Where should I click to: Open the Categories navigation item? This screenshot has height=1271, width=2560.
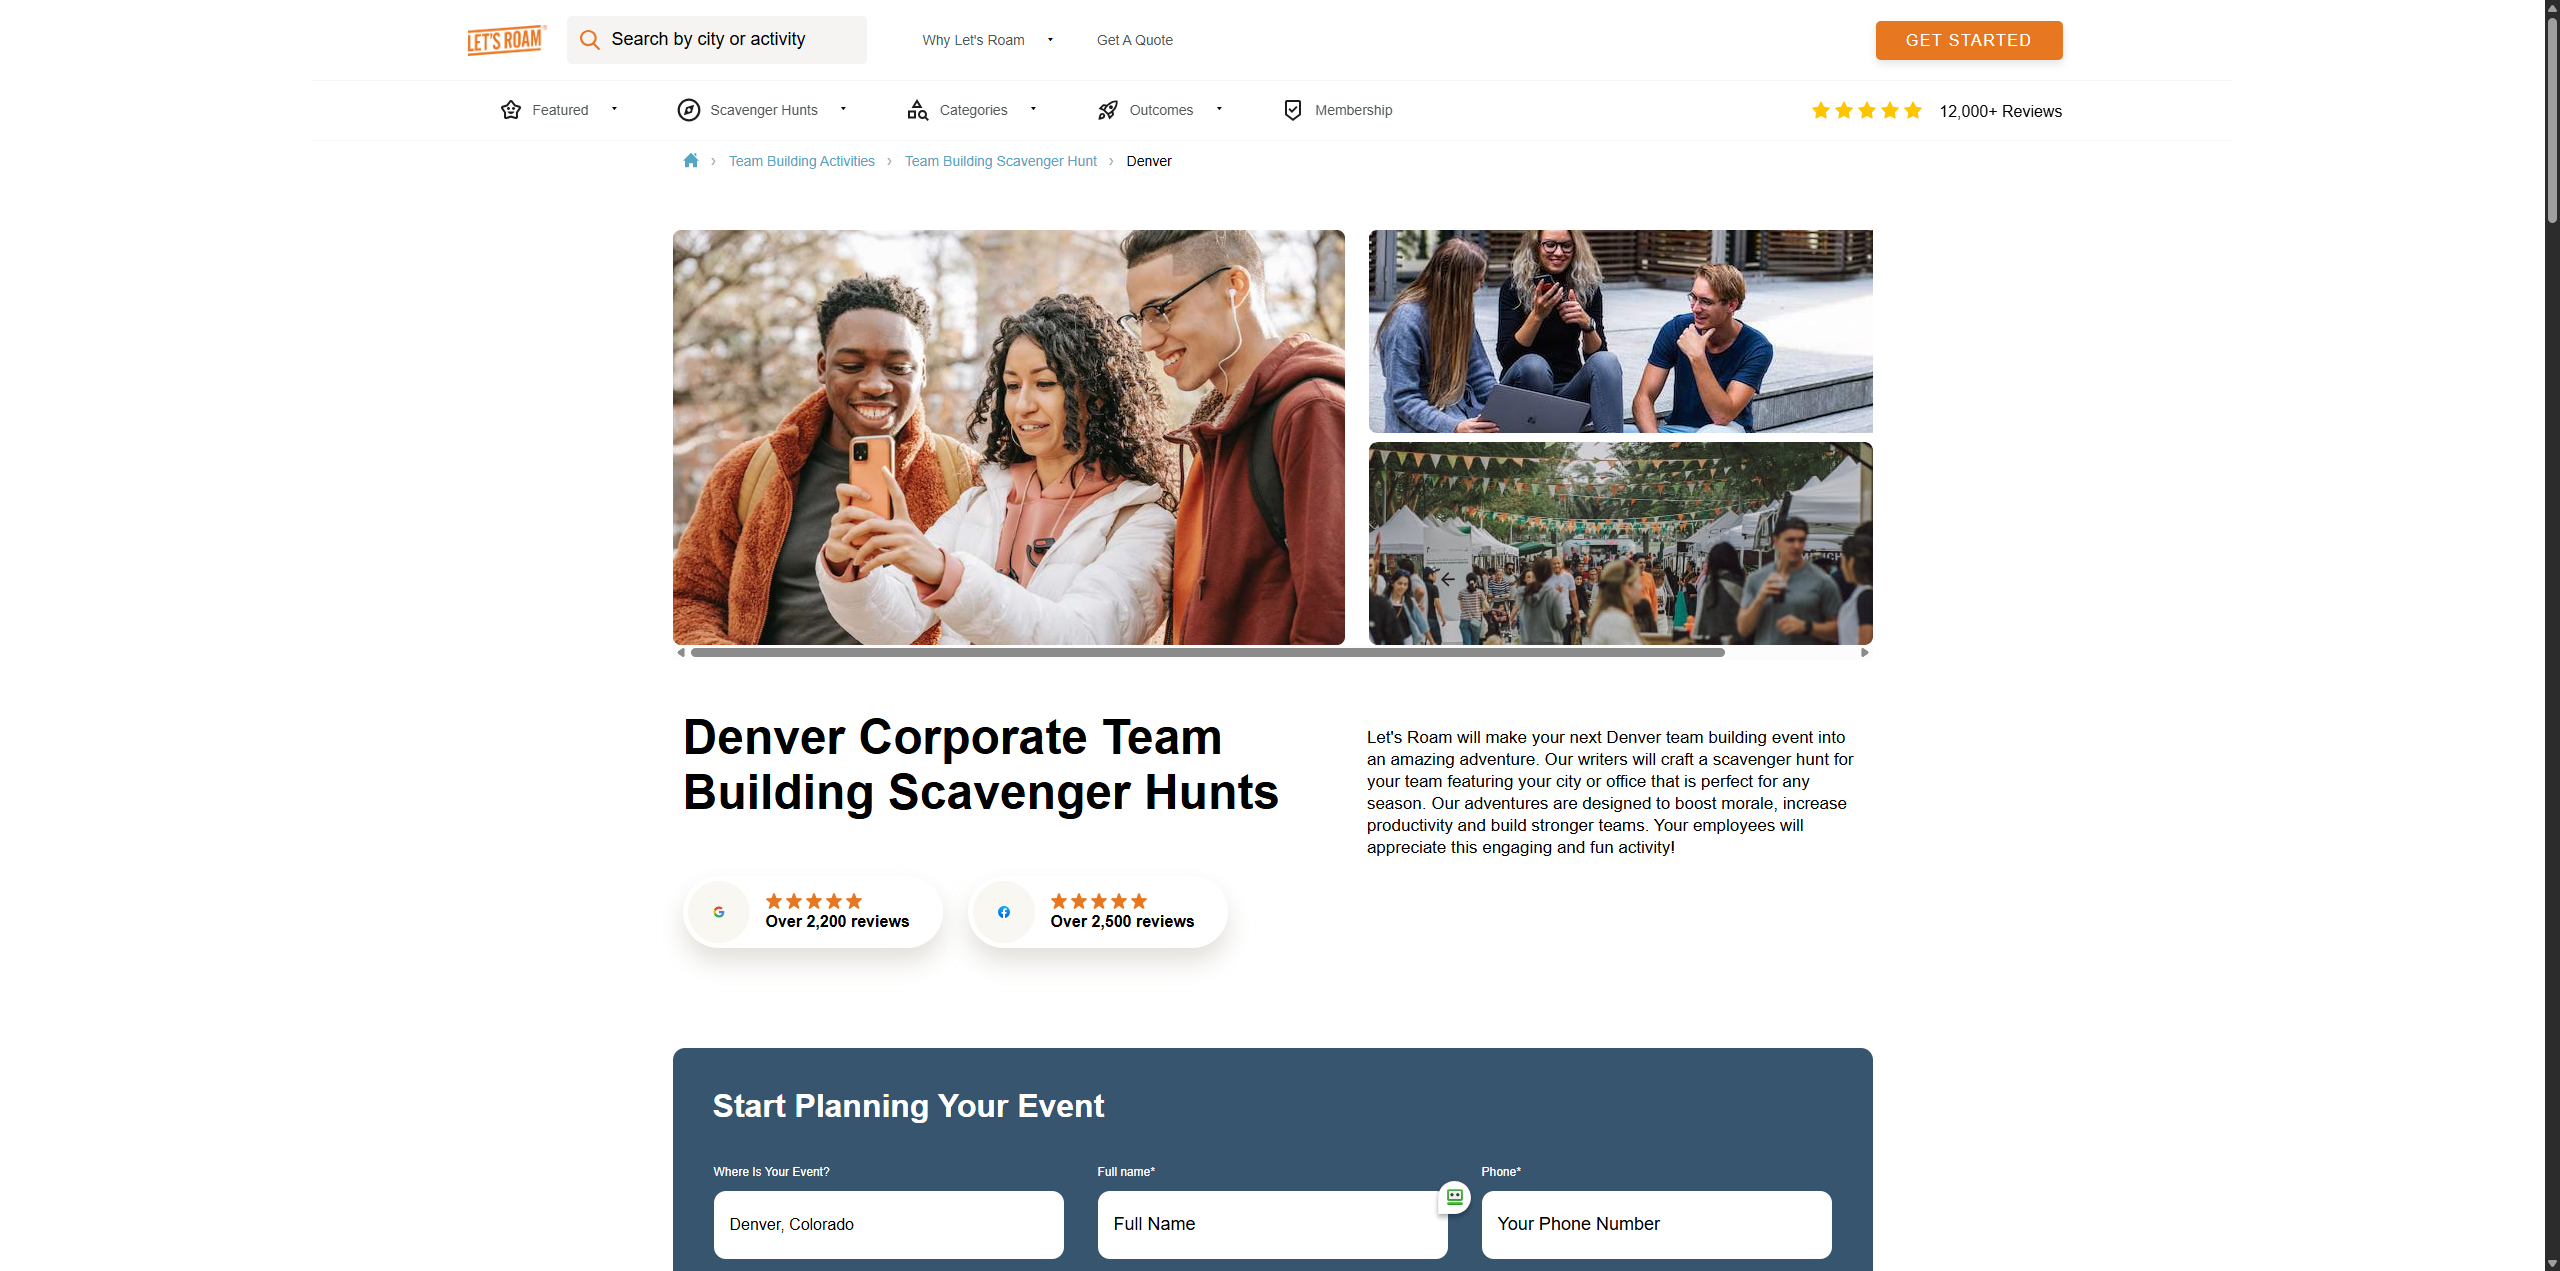click(973, 110)
